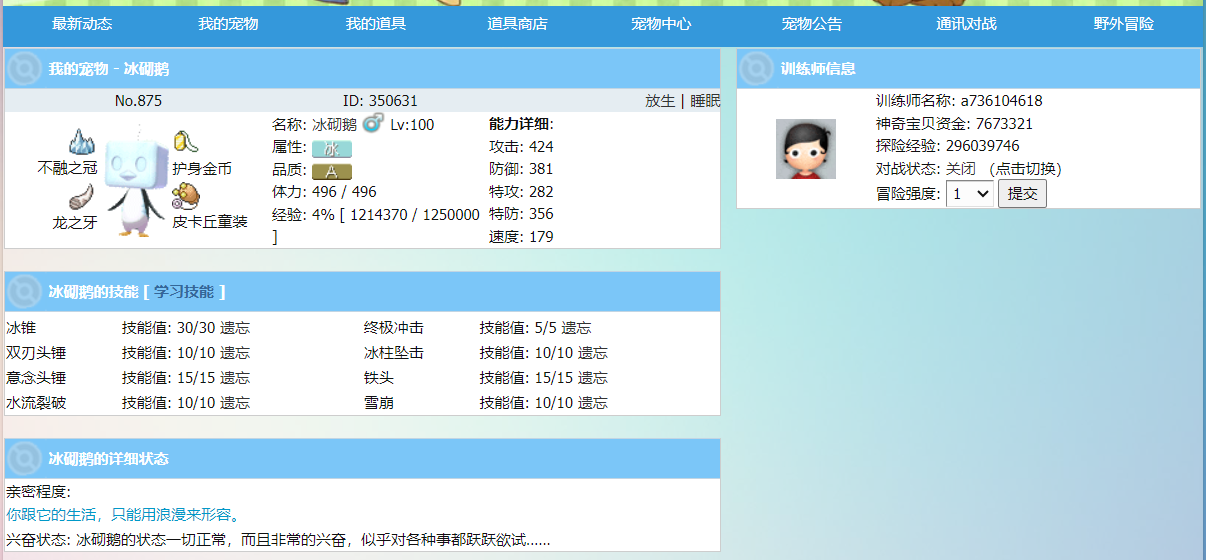The height and width of the screenshot is (560, 1206).
Task: Click the 特攻: 282 stat
Action: click(521, 192)
